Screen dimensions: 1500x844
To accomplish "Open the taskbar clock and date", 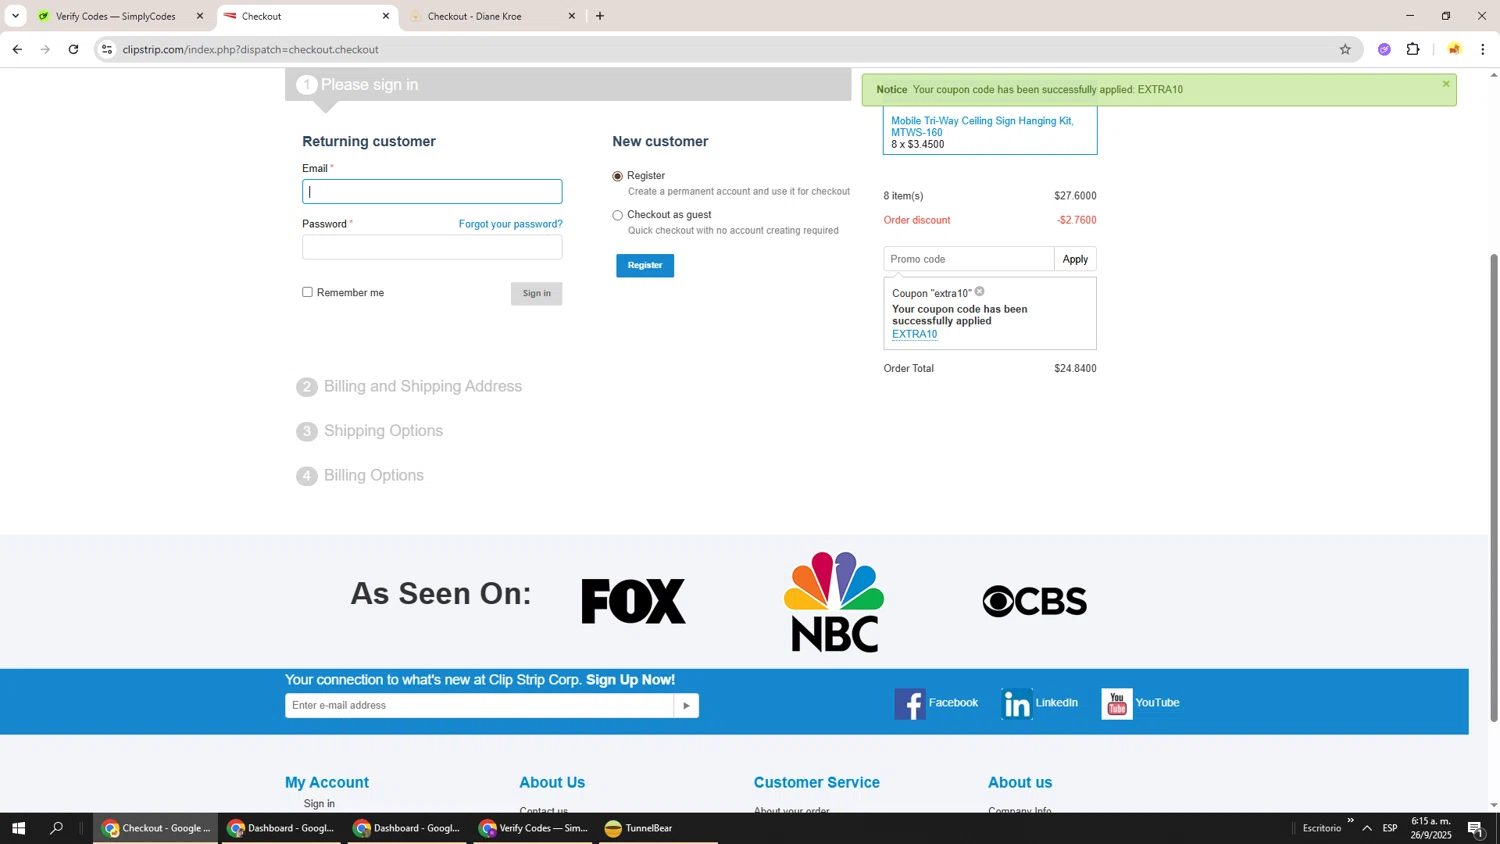I will [1431, 828].
